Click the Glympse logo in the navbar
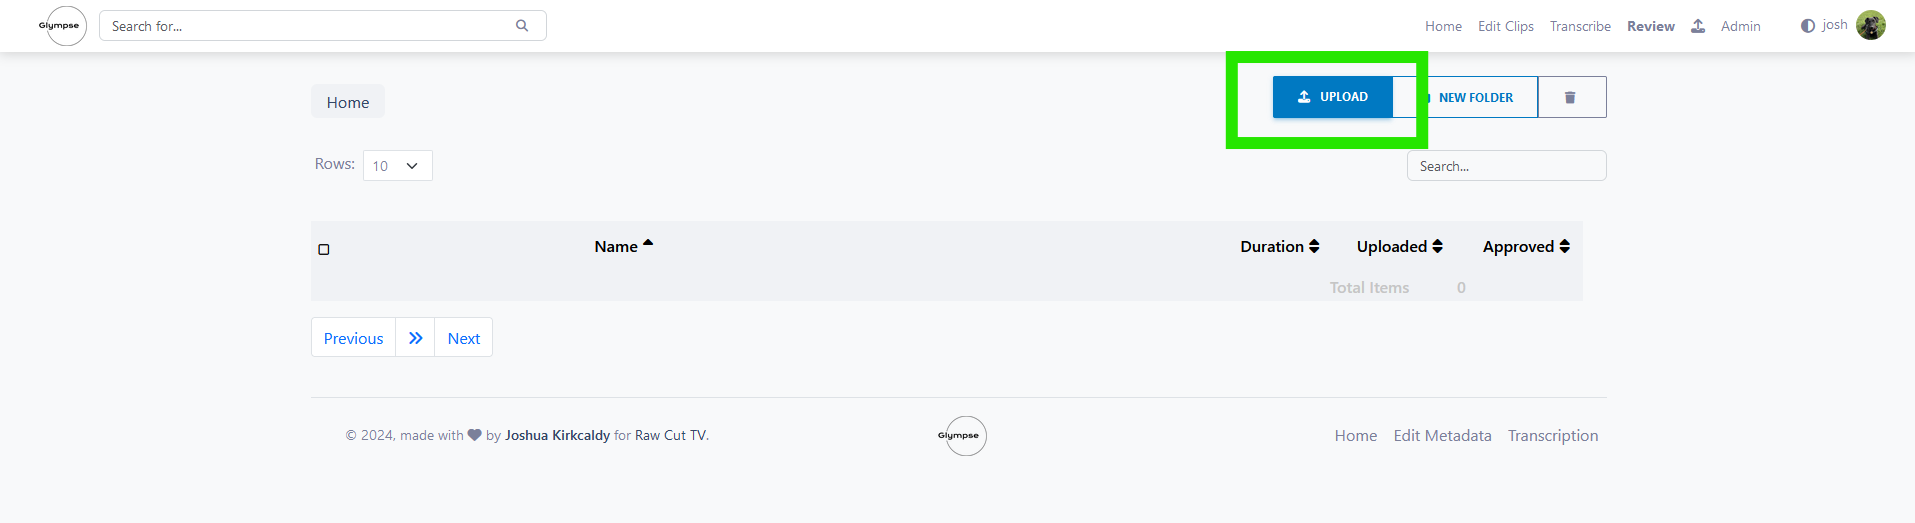The image size is (1915, 523). point(62,26)
